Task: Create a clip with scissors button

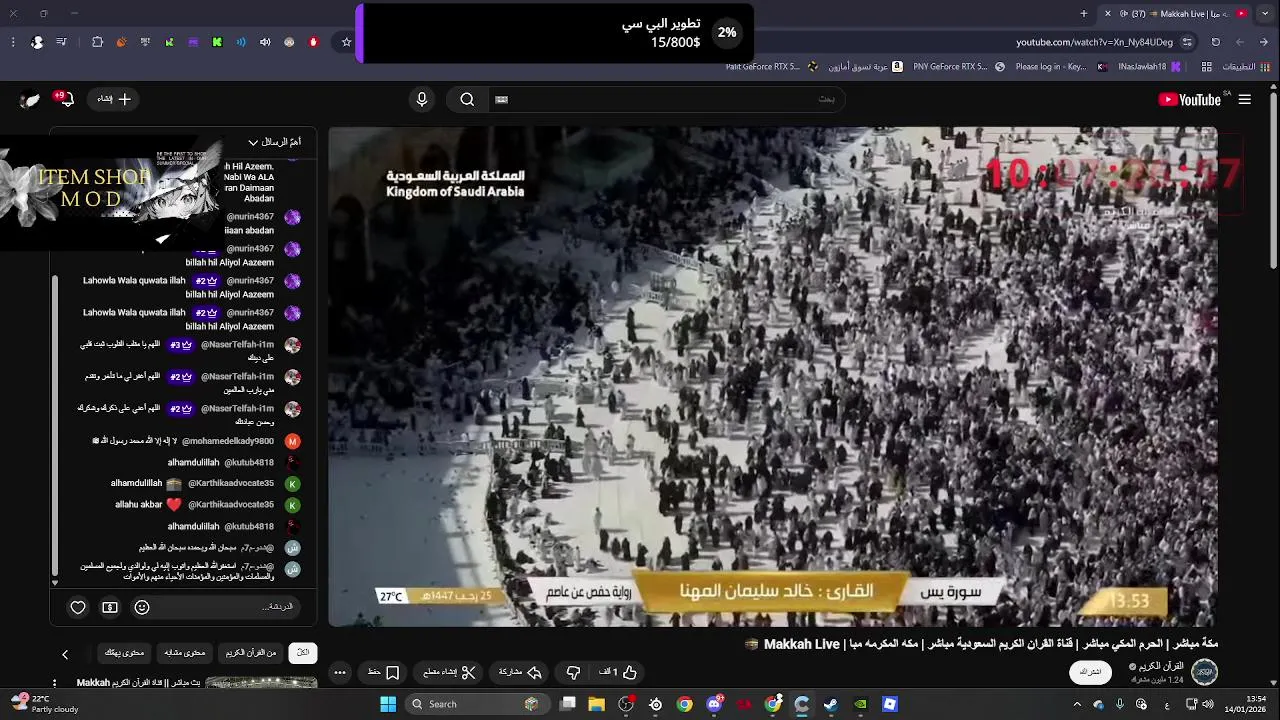Action: point(450,672)
